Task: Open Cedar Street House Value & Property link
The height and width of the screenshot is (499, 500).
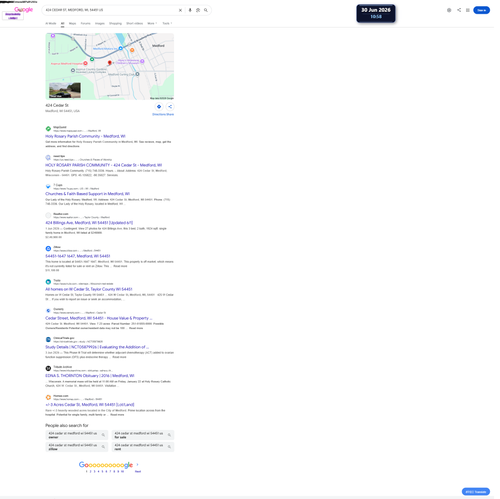Action: point(99,318)
